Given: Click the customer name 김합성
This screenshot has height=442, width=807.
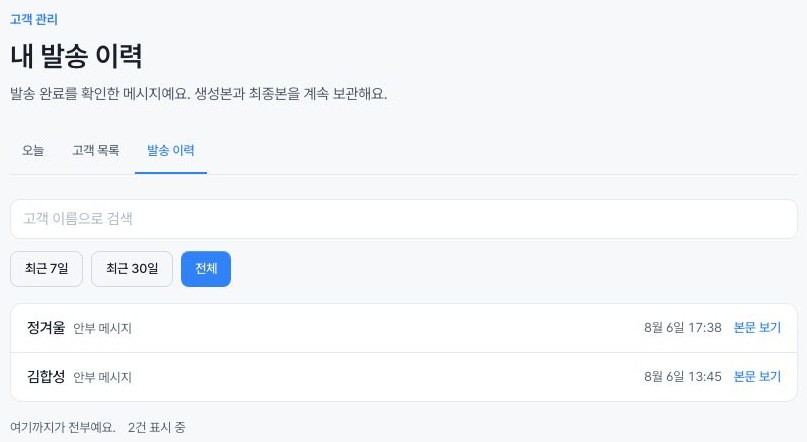Looking at the screenshot, I should coord(46,377).
